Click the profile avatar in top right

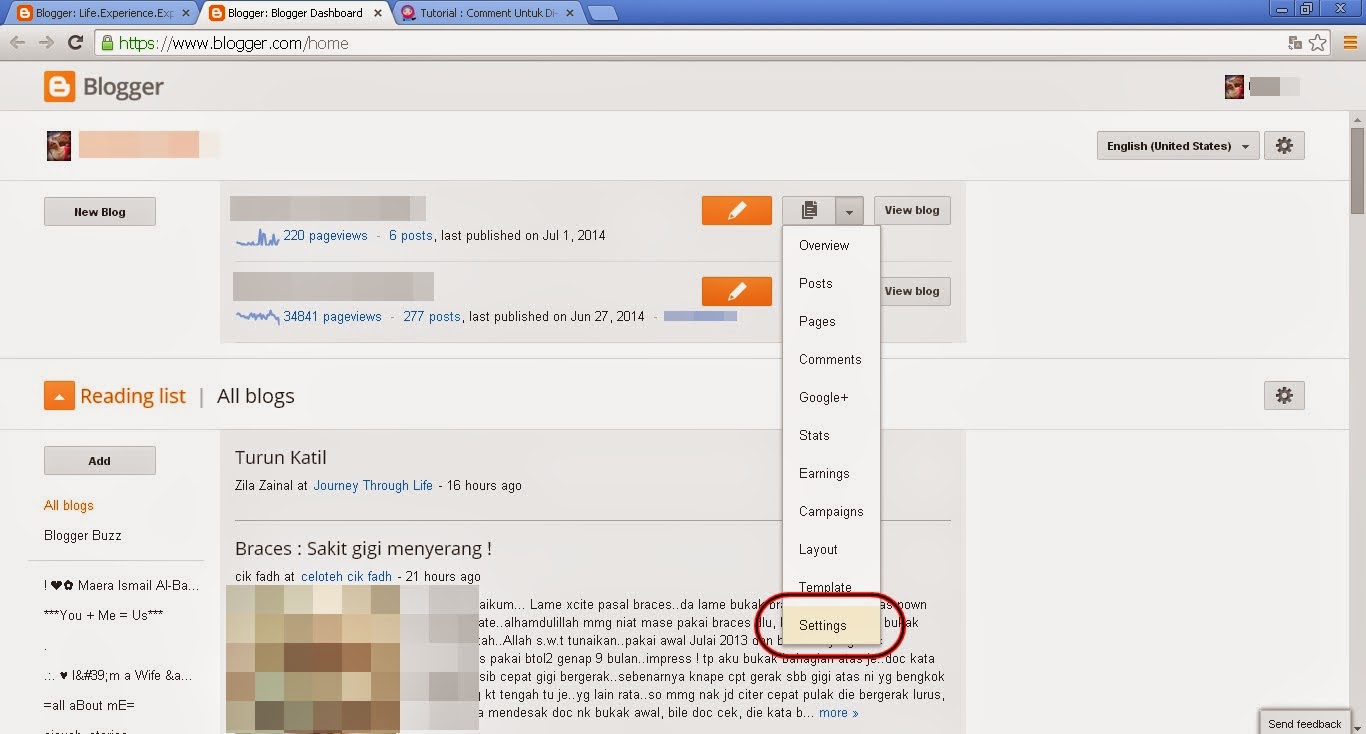[x=1234, y=87]
